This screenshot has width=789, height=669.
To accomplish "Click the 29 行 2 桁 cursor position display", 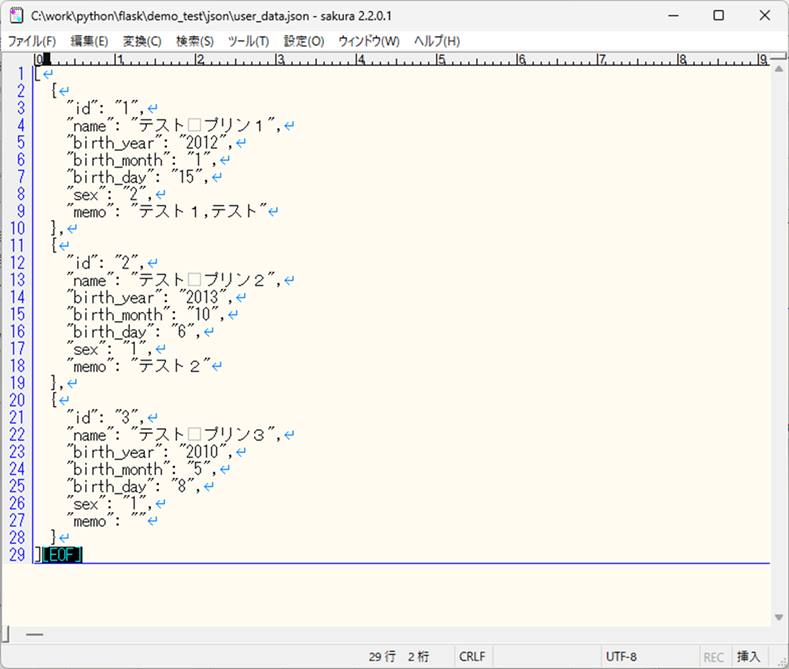I will 398,657.
